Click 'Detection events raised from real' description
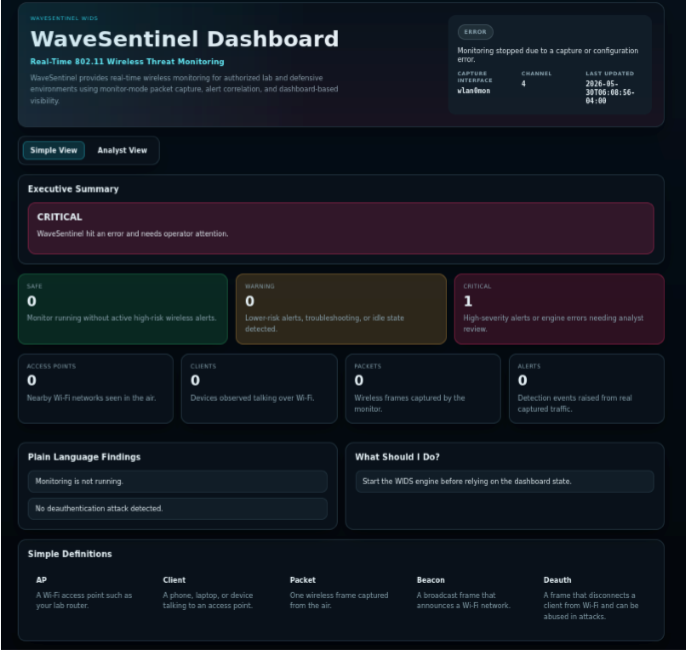 click(574, 403)
